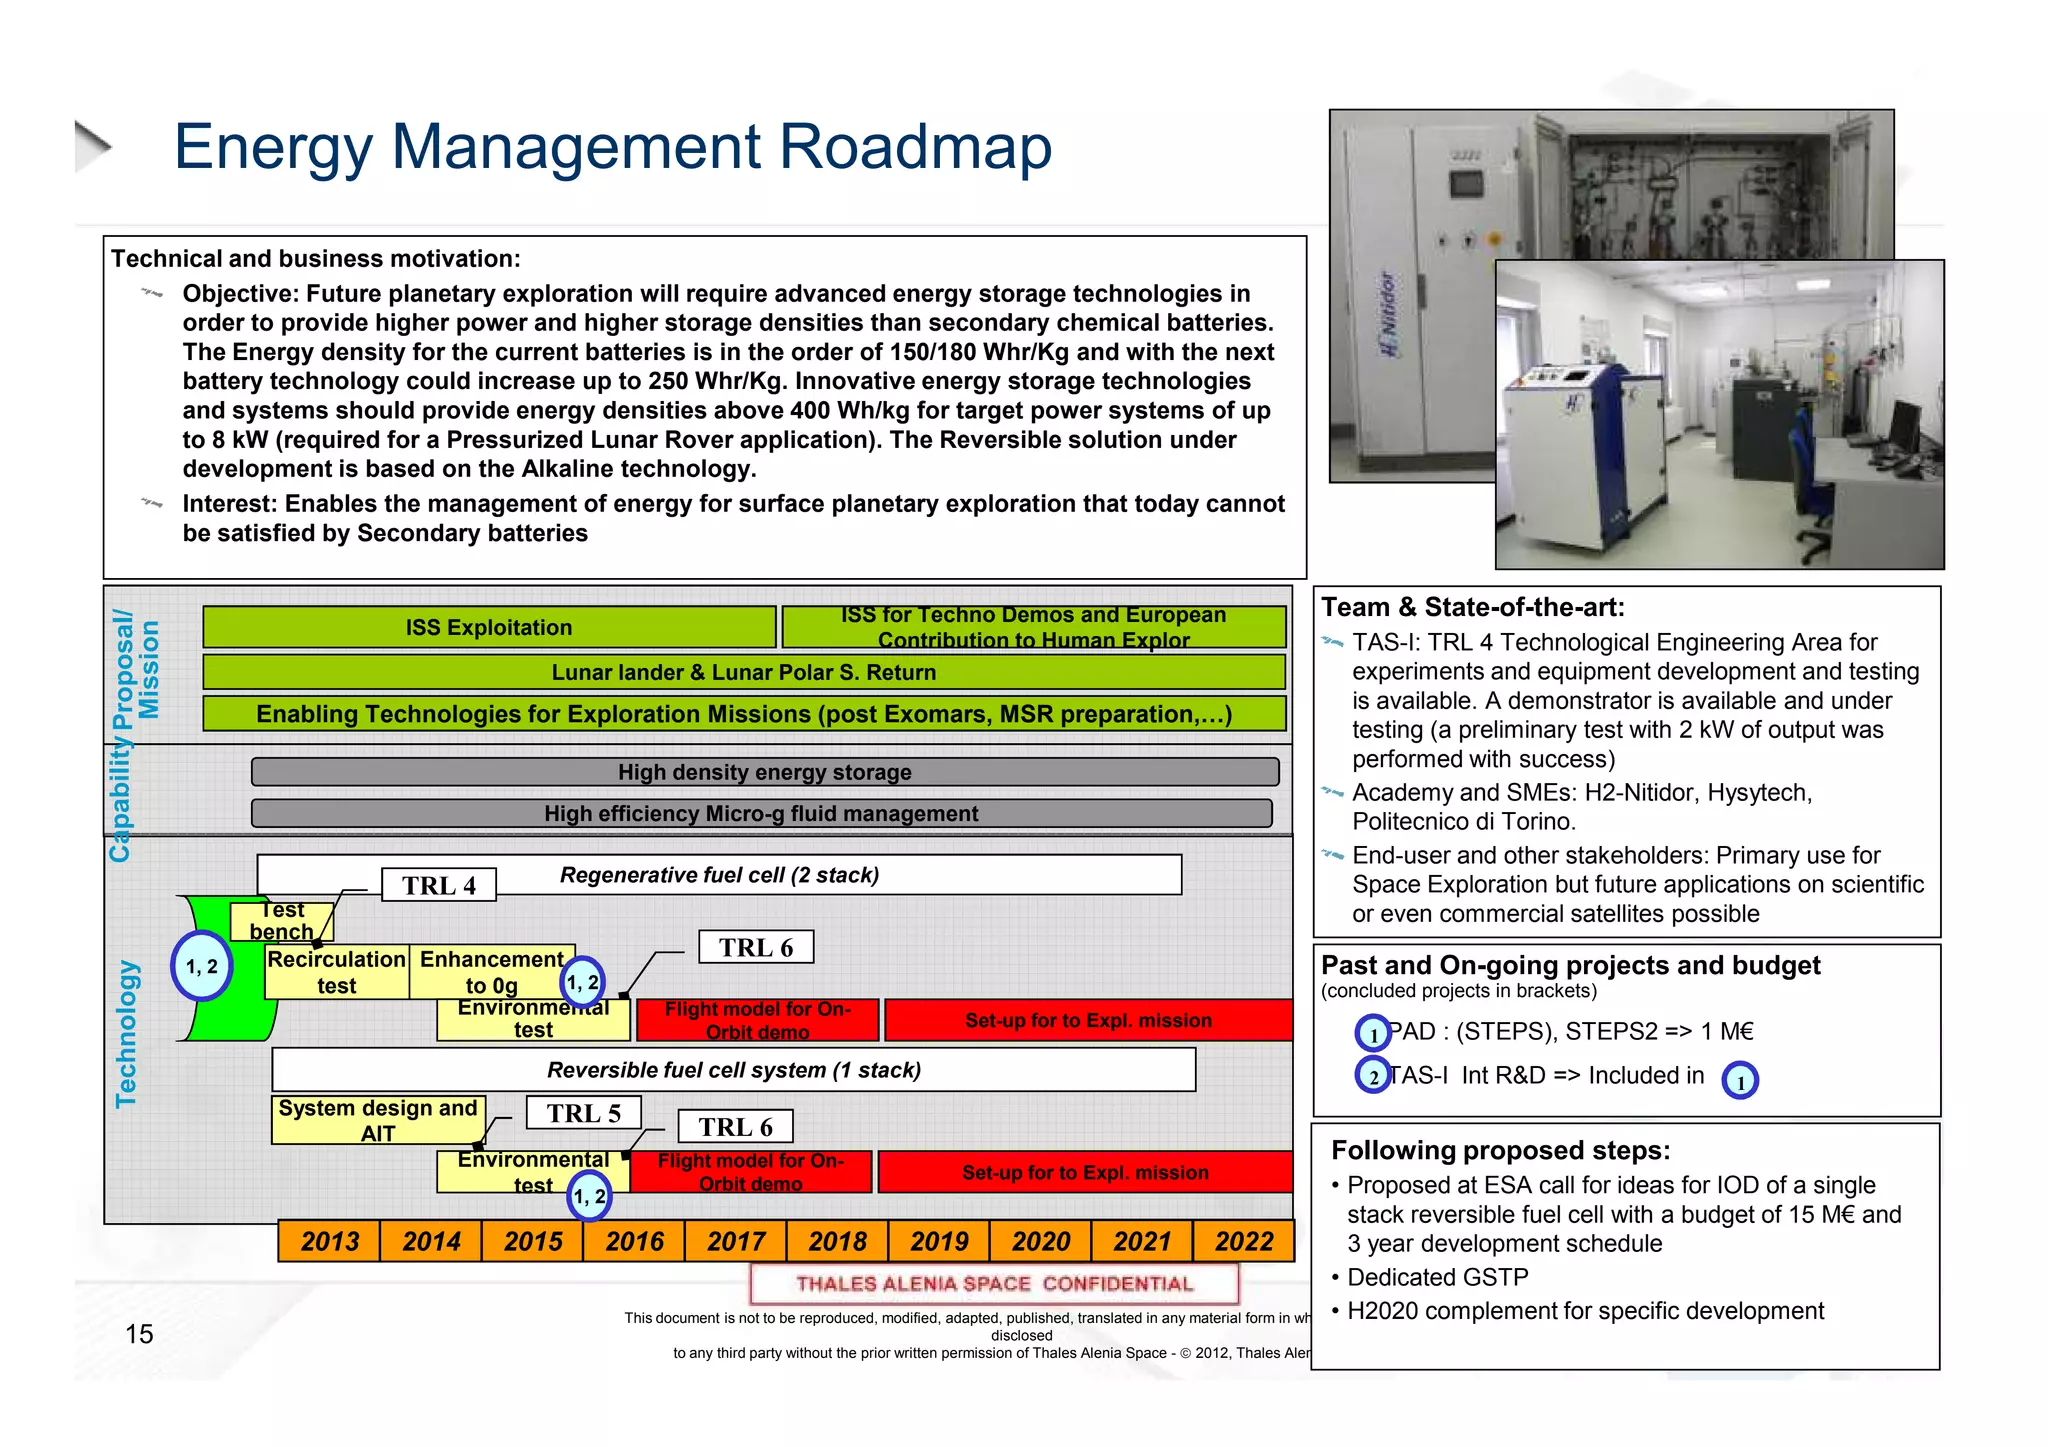The image size is (2048, 1447).
Task: Click the 1, 2 circle near Enhancement to 0g
Action: point(582,982)
